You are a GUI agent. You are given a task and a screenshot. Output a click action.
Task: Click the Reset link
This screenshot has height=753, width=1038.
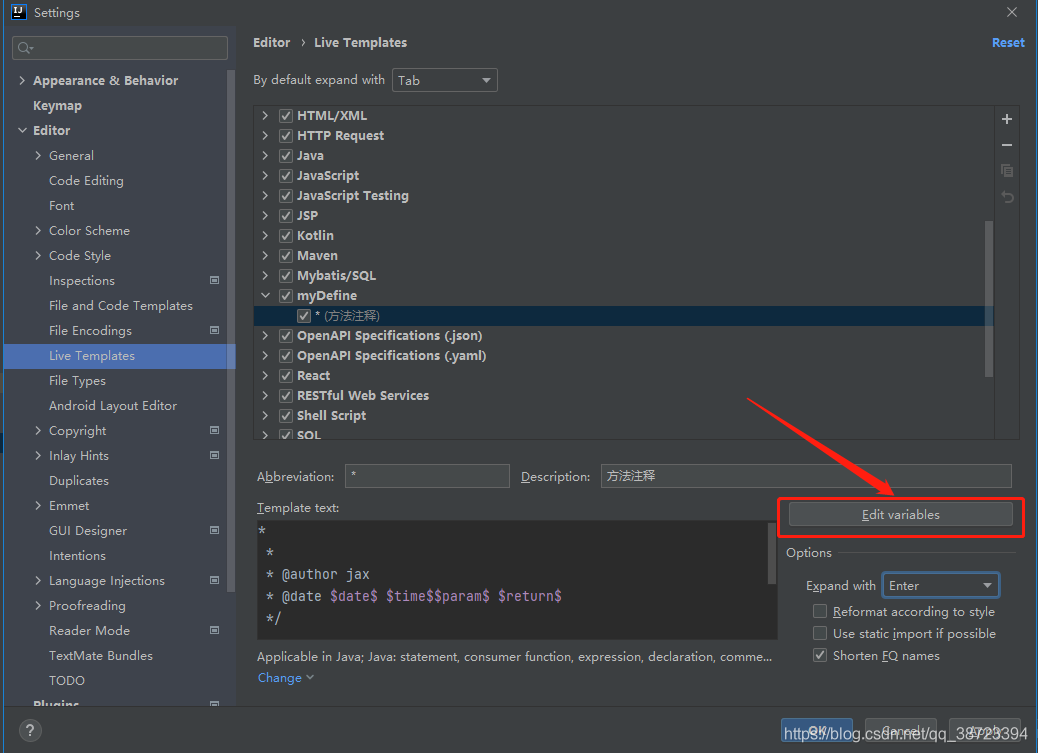click(1008, 42)
